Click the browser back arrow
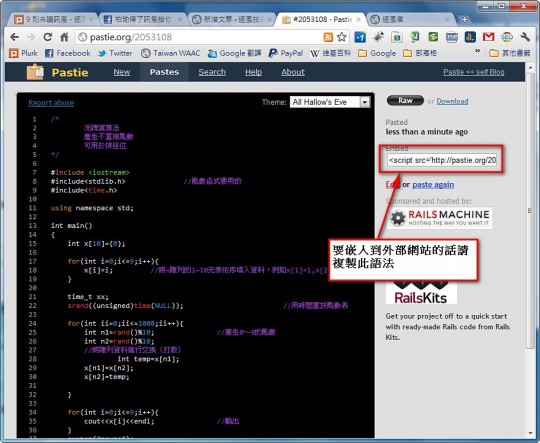This screenshot has height=443, width=540. click(x=14, y=37)
